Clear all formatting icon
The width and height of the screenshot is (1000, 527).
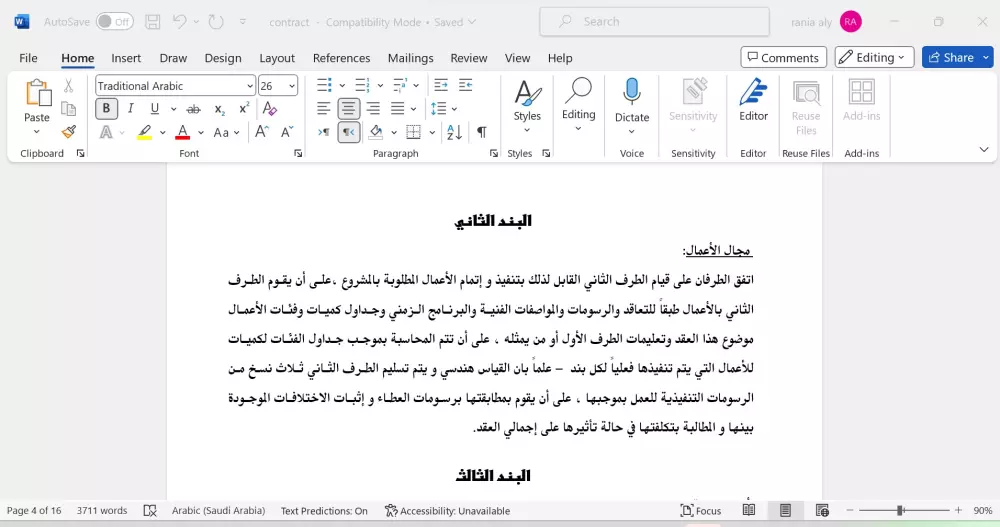click(269, 109)
